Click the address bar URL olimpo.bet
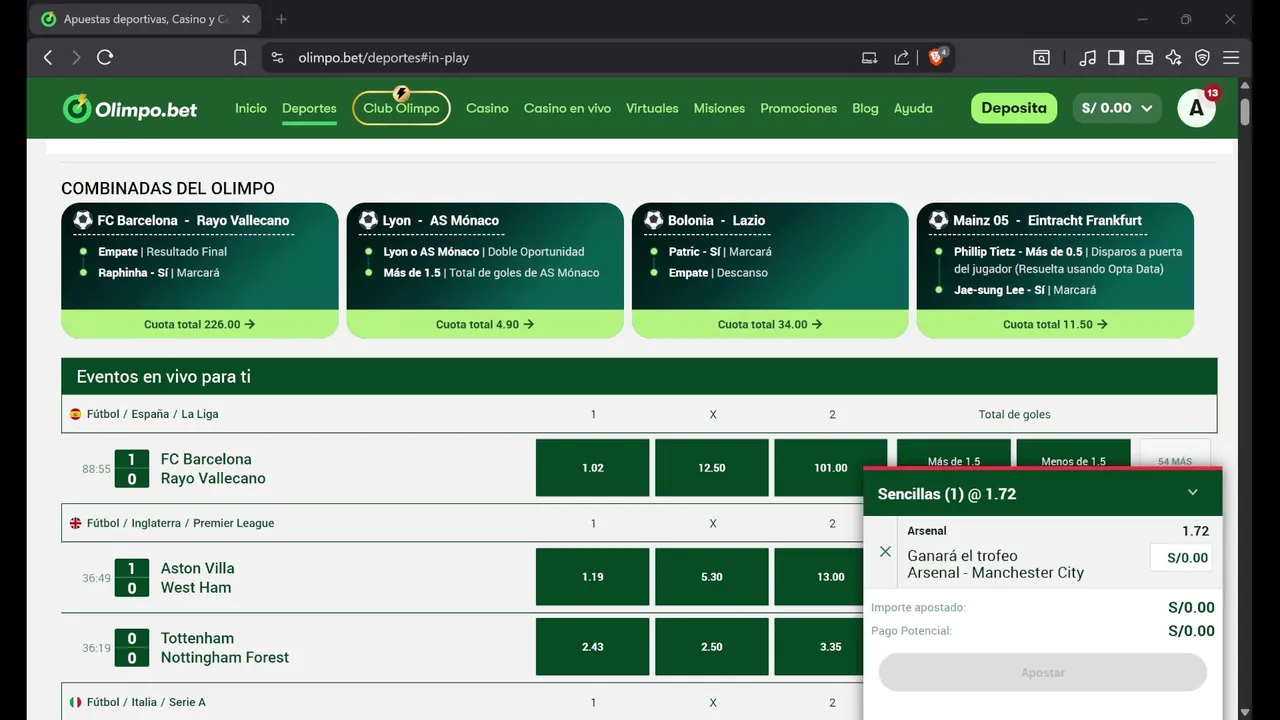This screenshot has height=720, width=1280. tap(383, 58)
